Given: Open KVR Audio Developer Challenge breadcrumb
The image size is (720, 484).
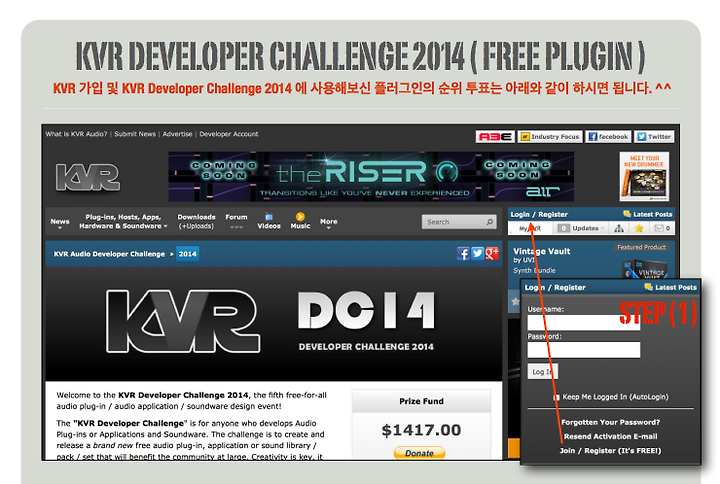Looking at the screenshot, I should 109,254.
